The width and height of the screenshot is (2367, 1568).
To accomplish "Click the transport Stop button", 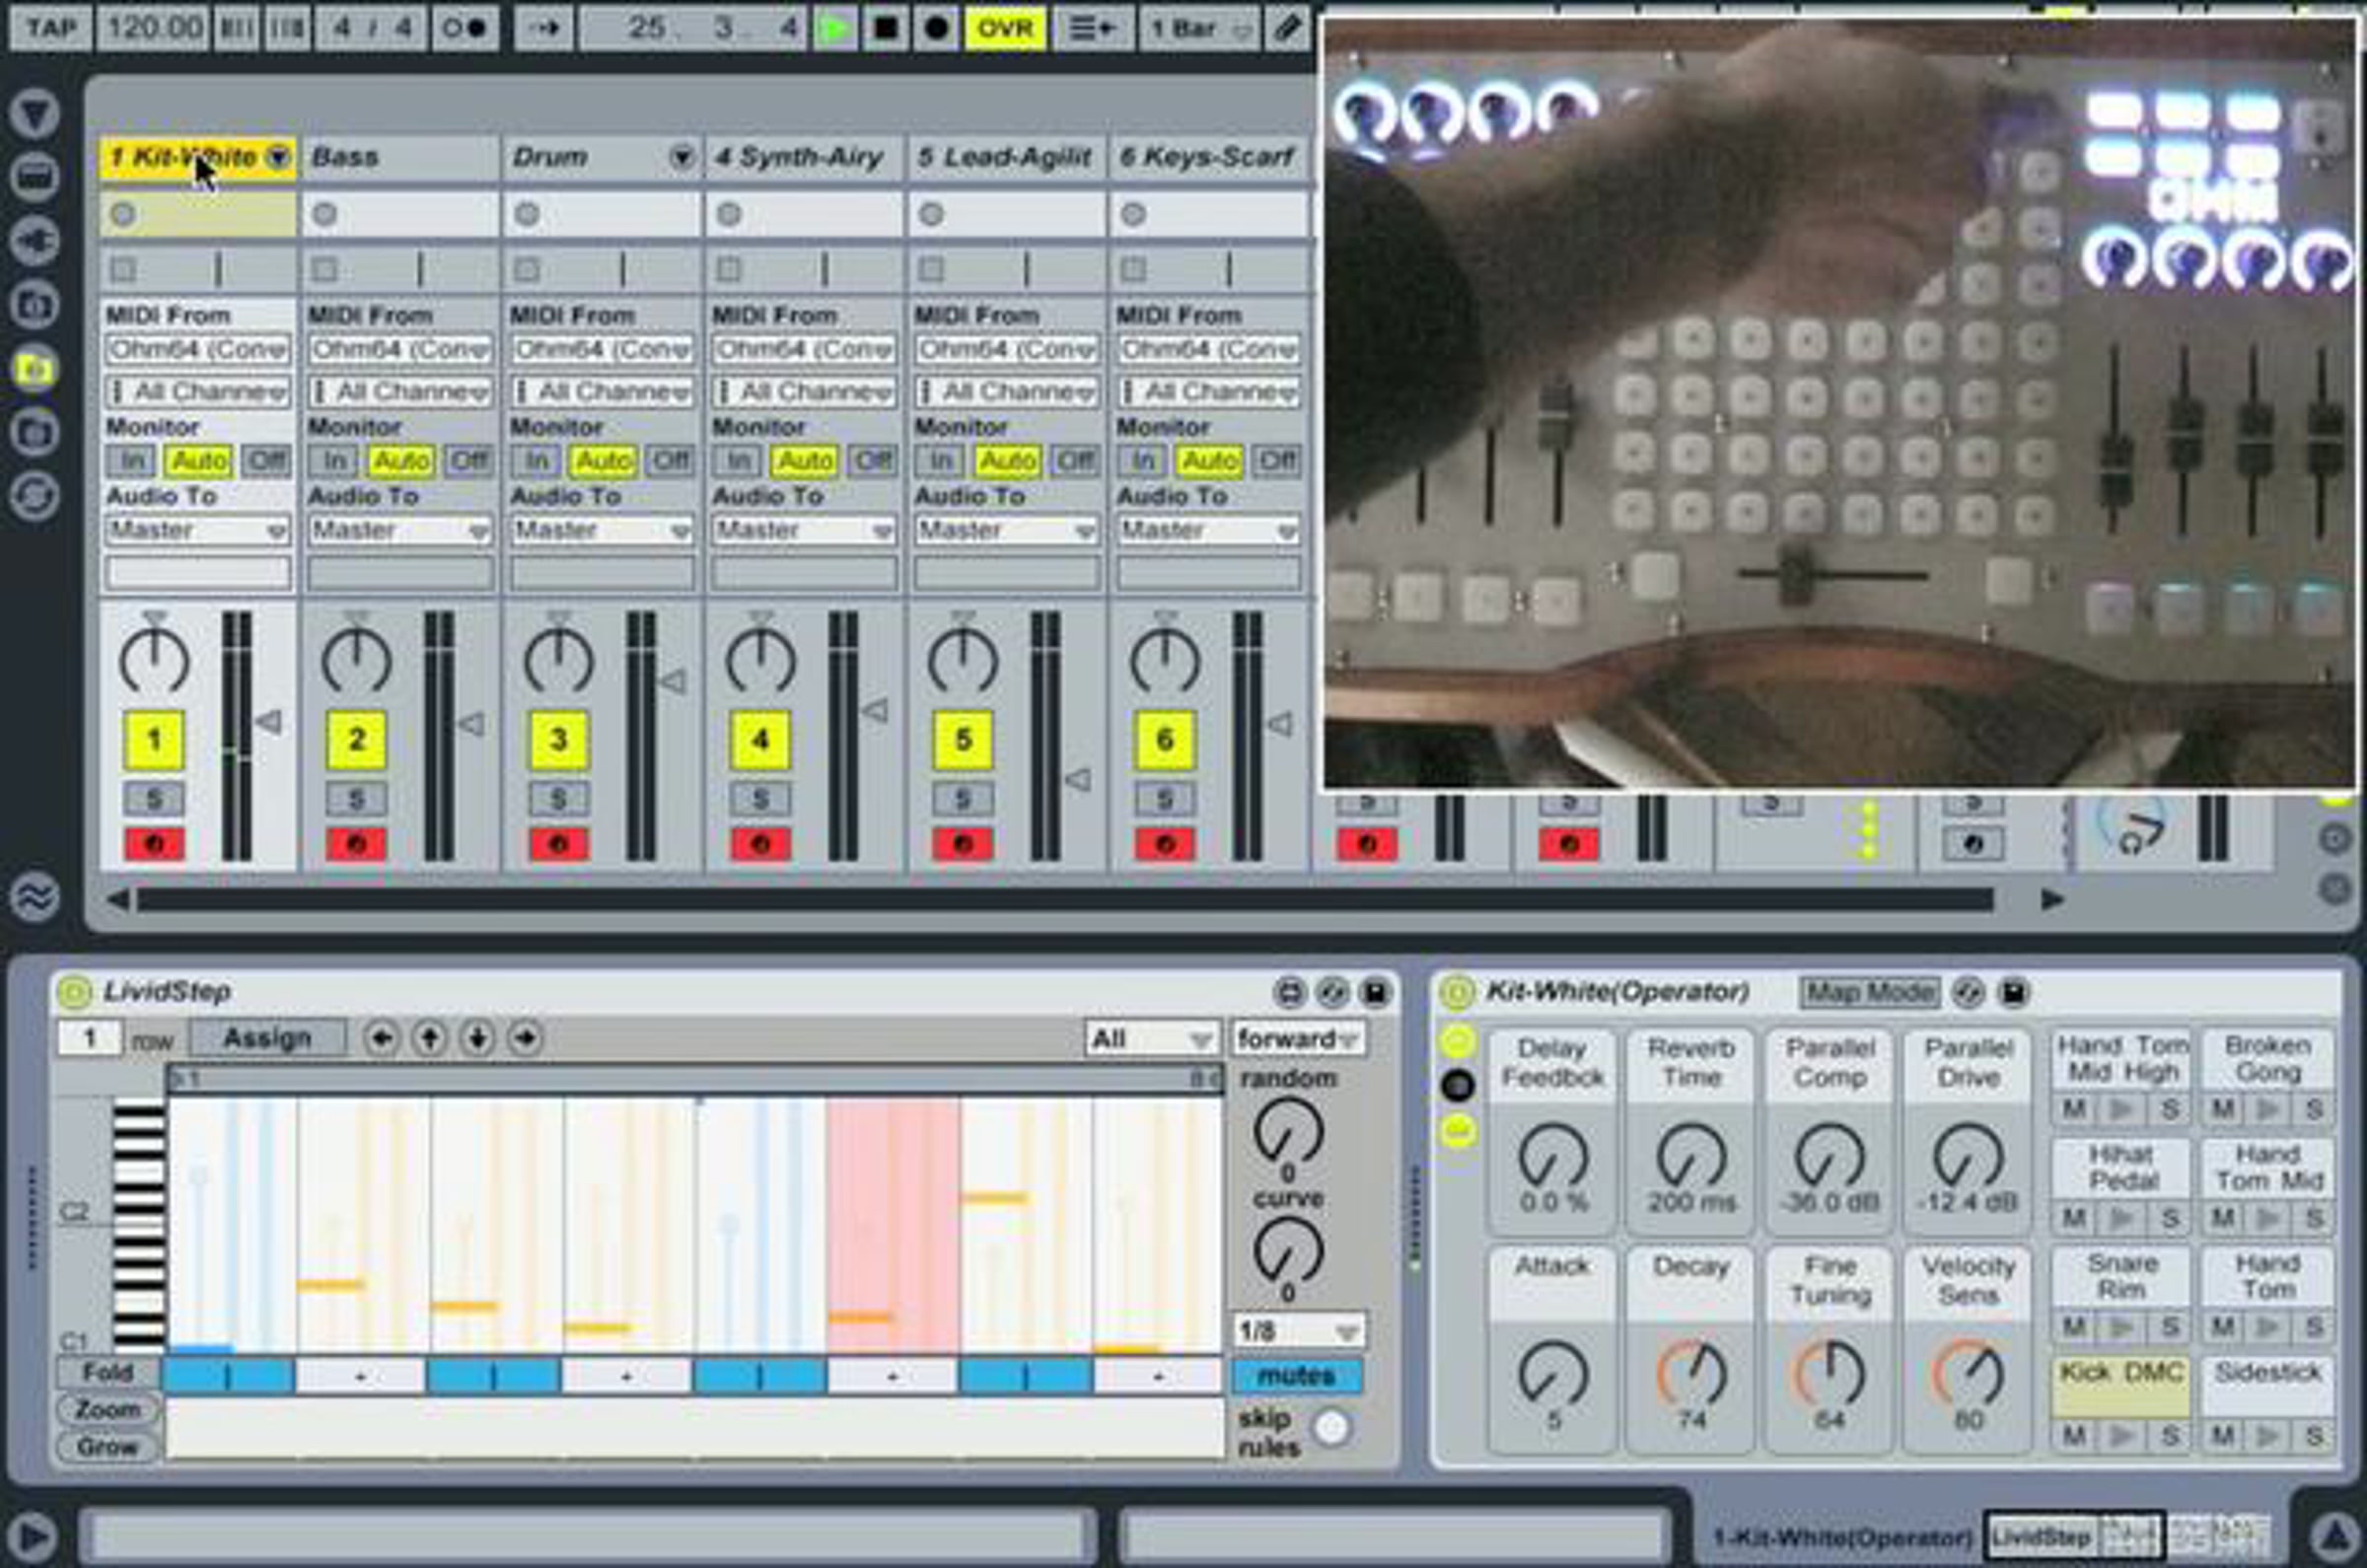I will pyautogui.click(x=885, y=27).
